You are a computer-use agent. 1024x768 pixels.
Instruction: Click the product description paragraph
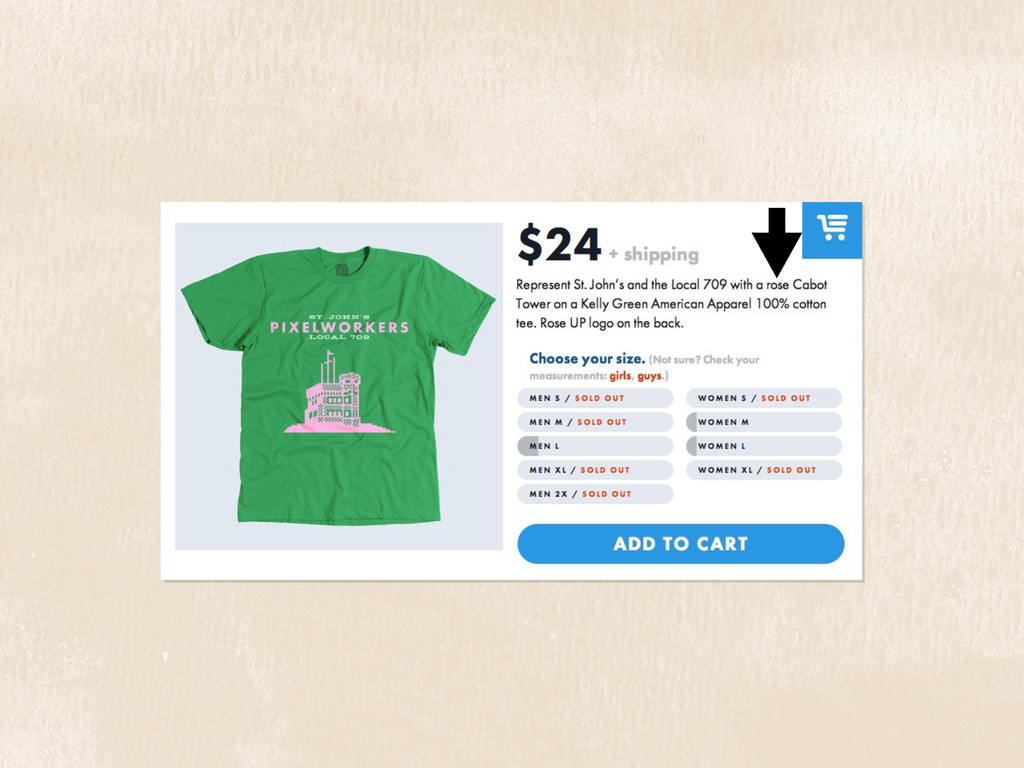671,304
